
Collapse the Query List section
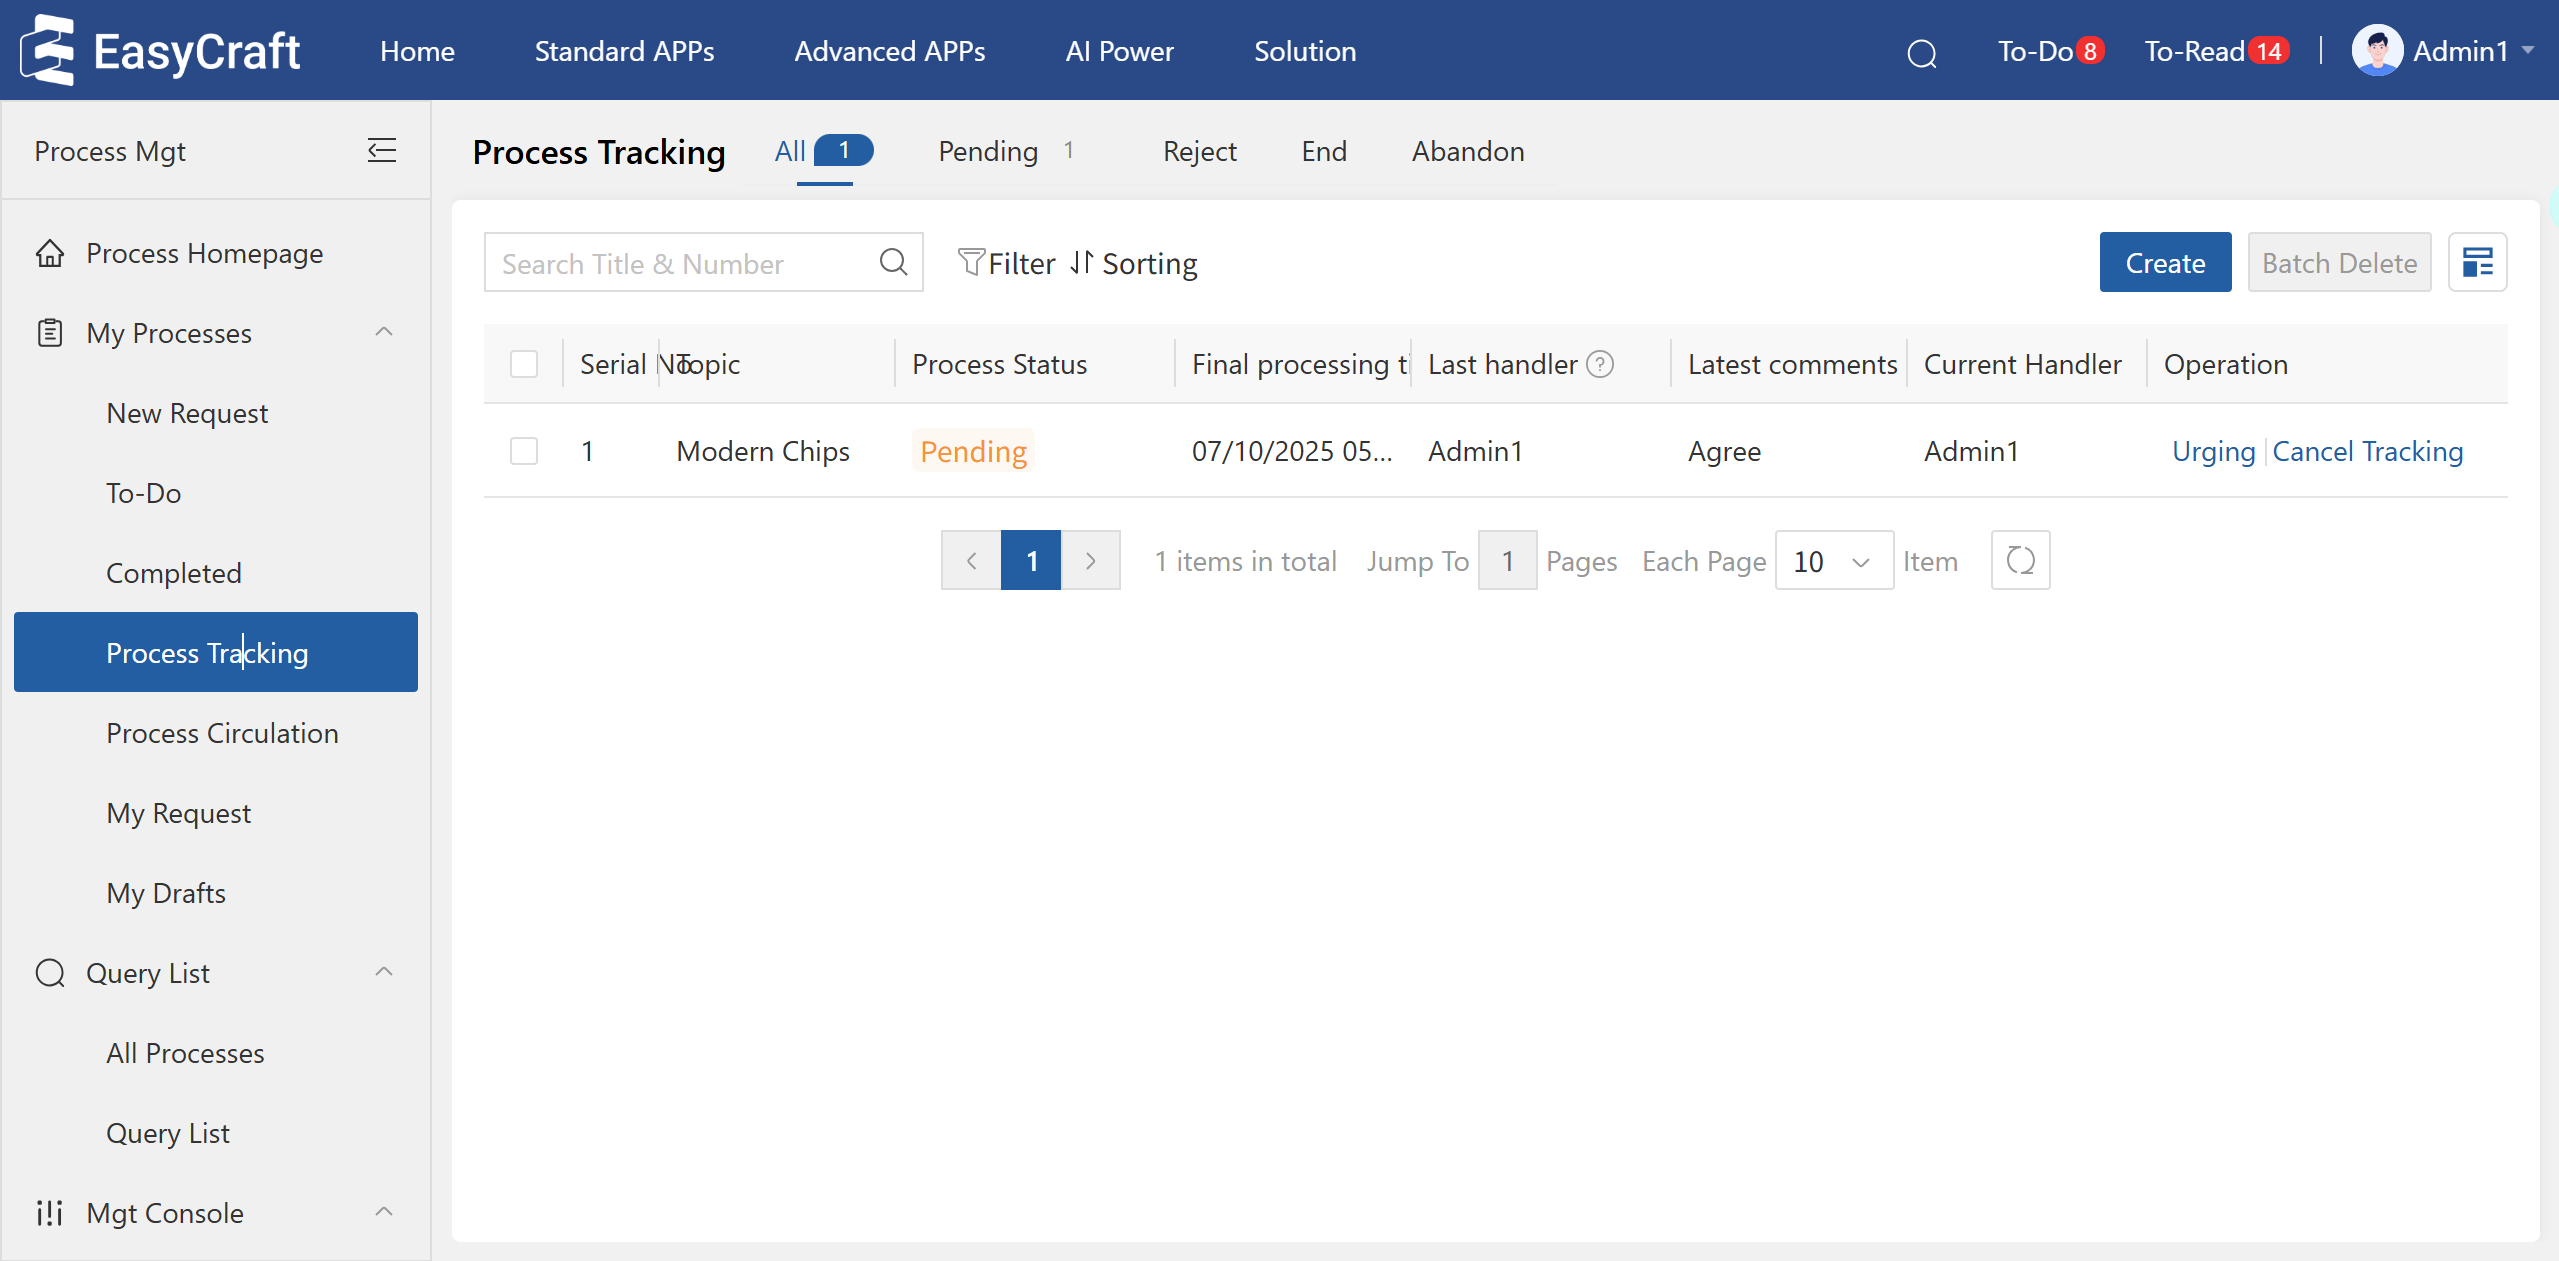coord(383,972)
